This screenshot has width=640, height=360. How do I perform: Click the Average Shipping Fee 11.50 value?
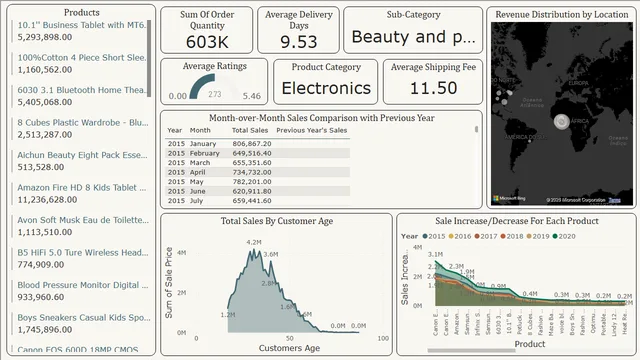coord(433,88)
